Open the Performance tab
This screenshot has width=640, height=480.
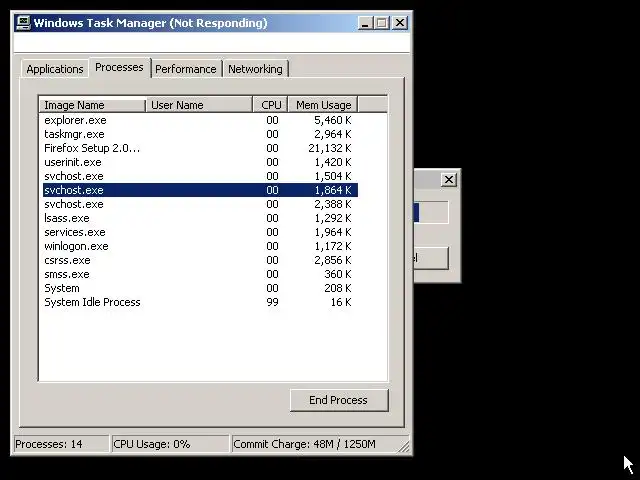(x=186, y=69)
